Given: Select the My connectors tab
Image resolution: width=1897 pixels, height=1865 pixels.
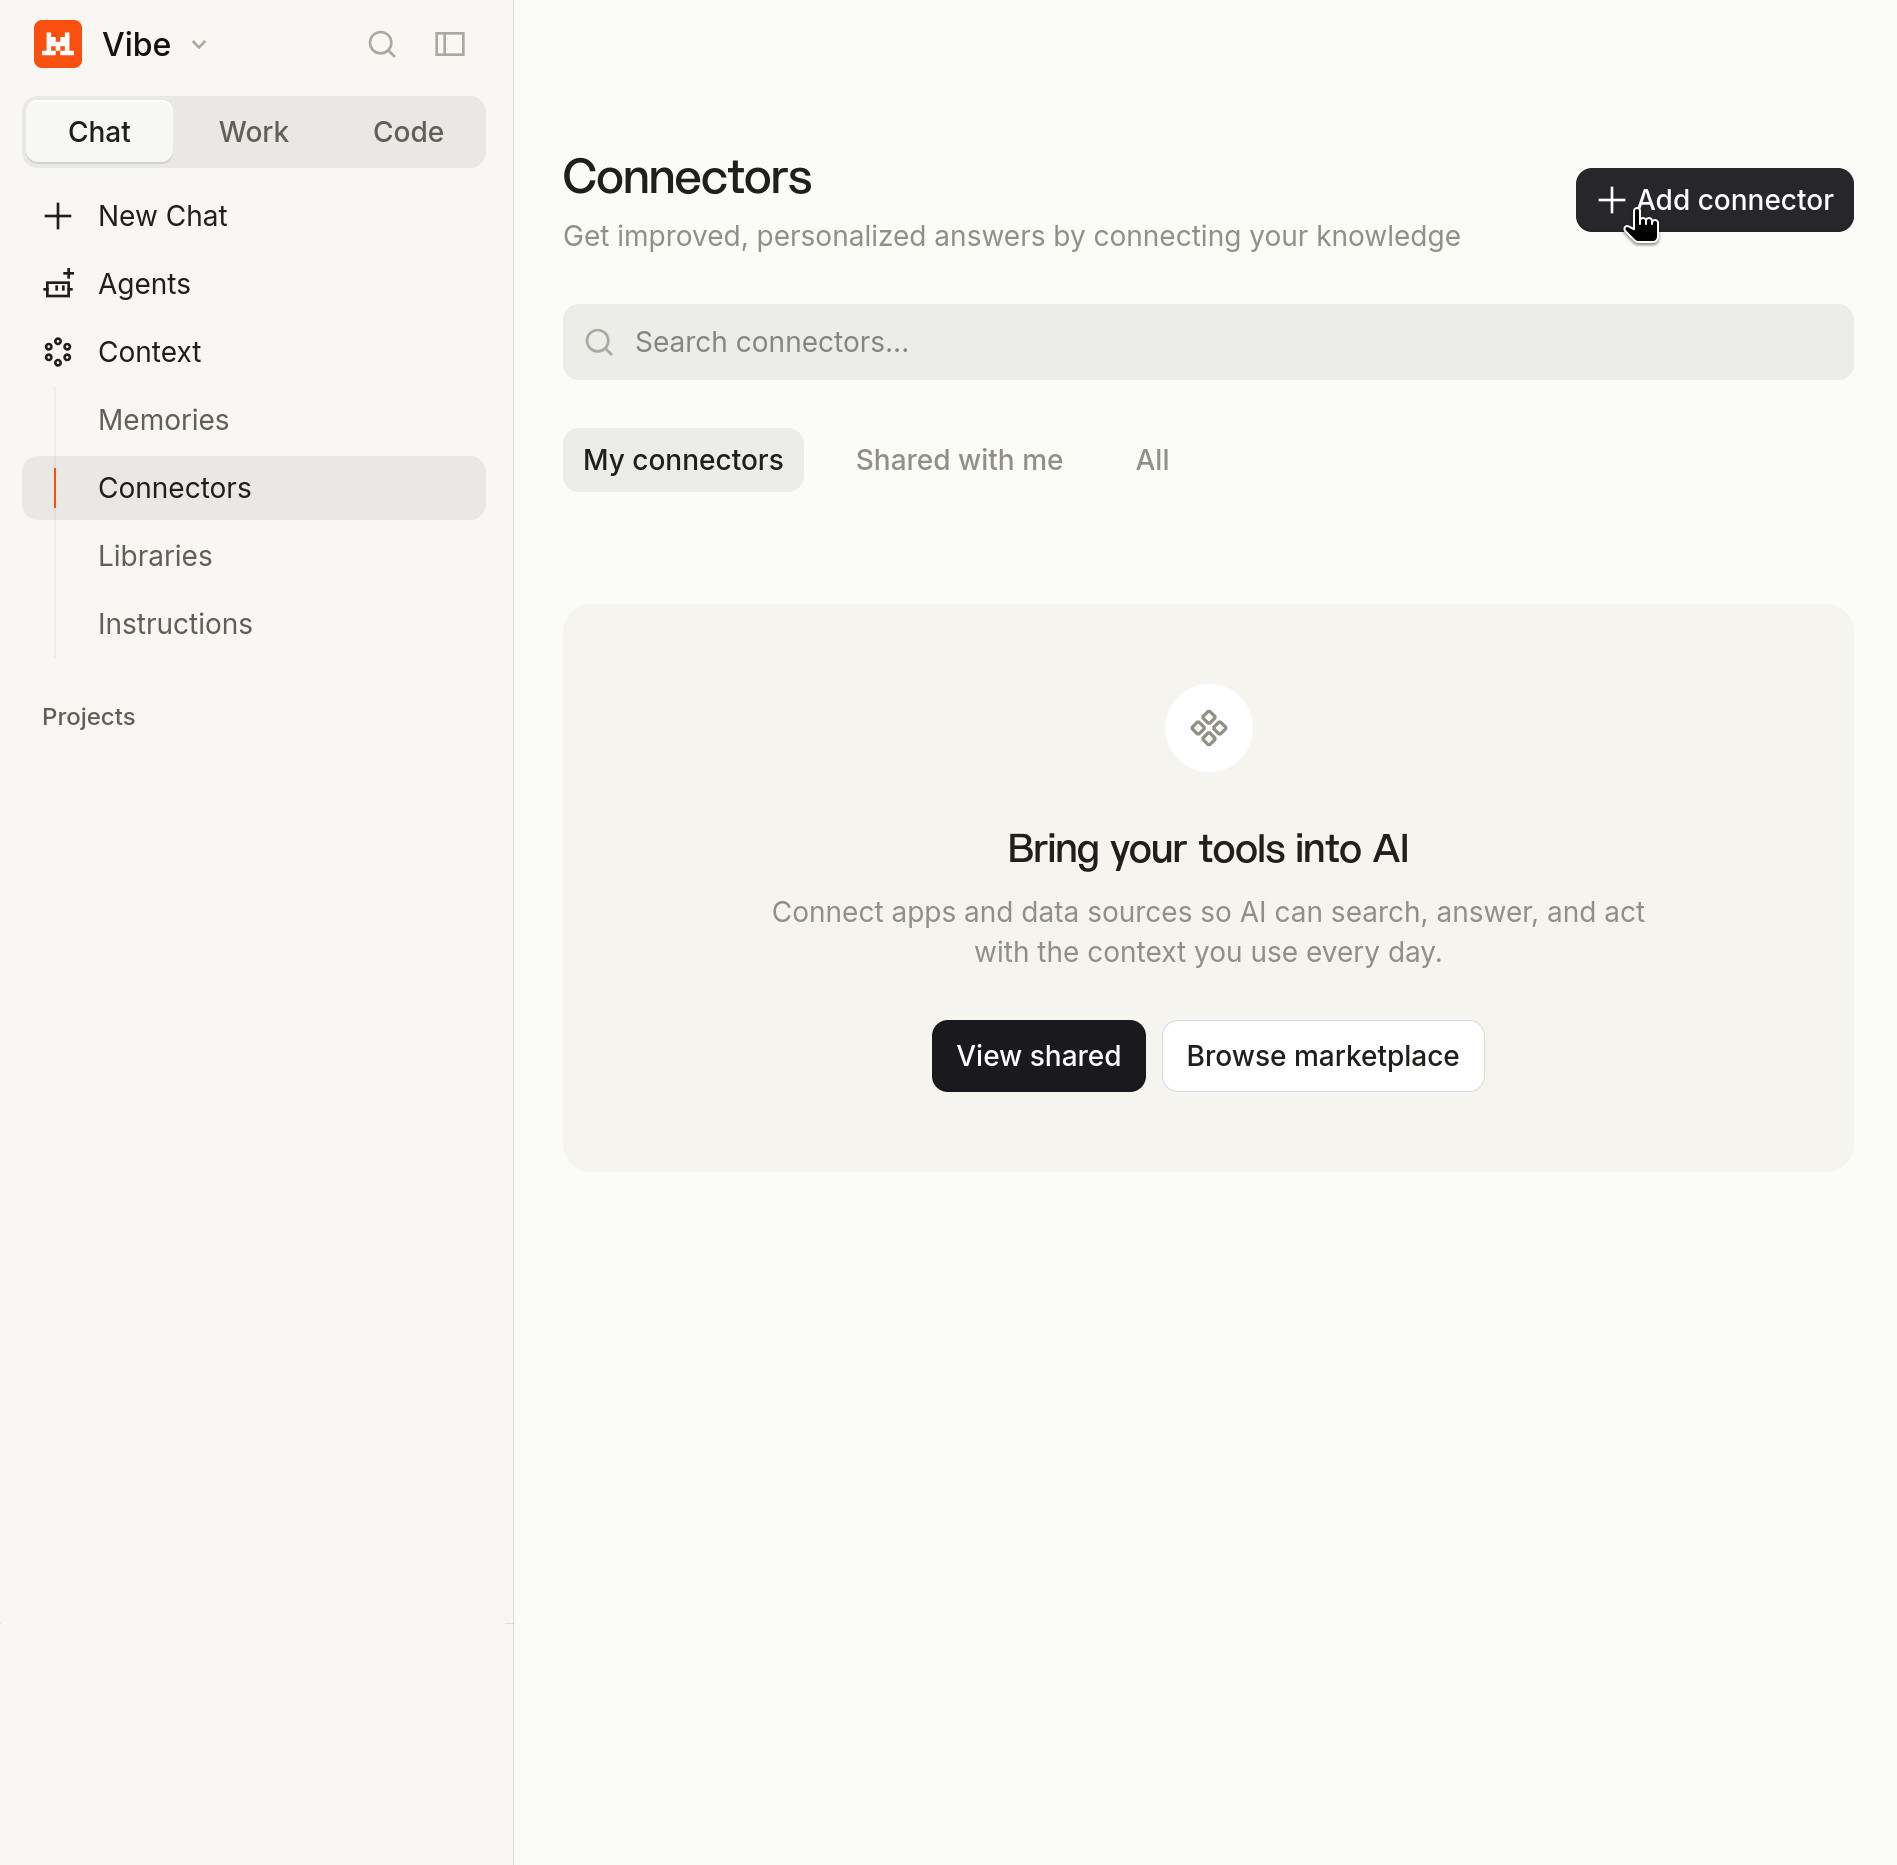Looking at the screenshot, I should coord(683,460).
